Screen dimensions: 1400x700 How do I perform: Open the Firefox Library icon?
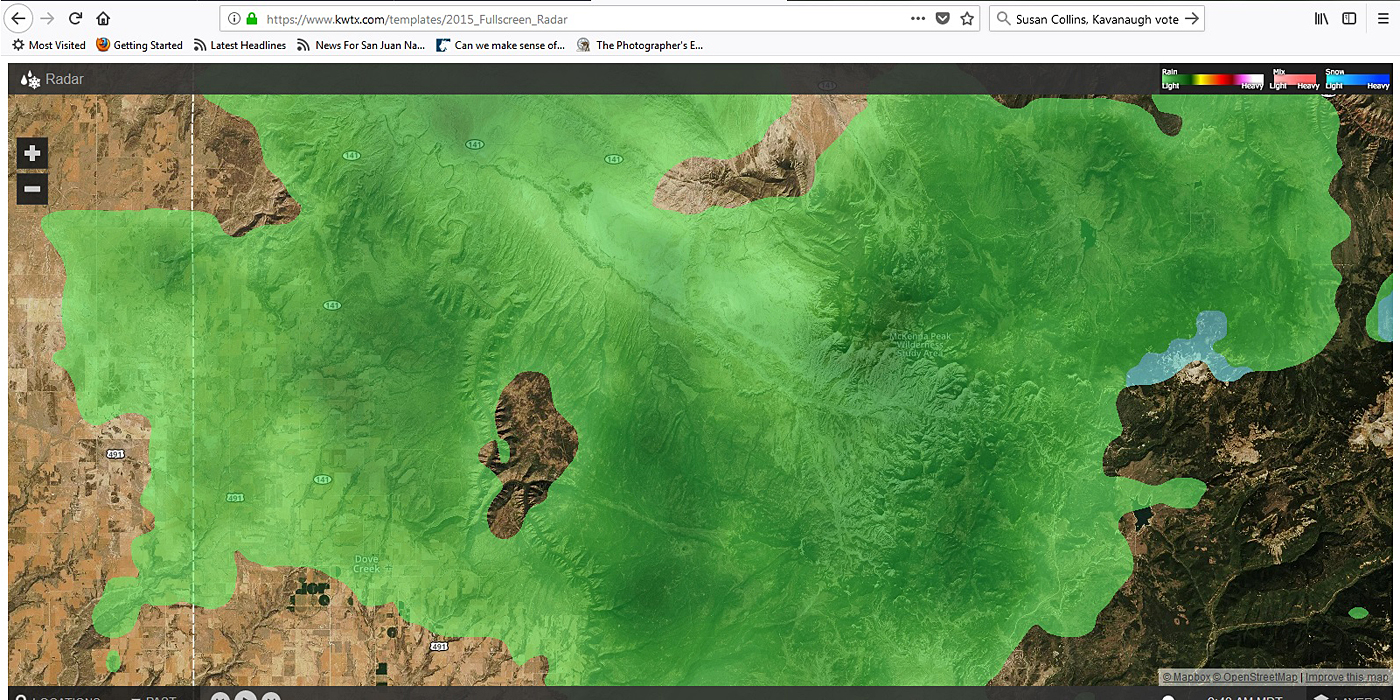[1321, 18]
